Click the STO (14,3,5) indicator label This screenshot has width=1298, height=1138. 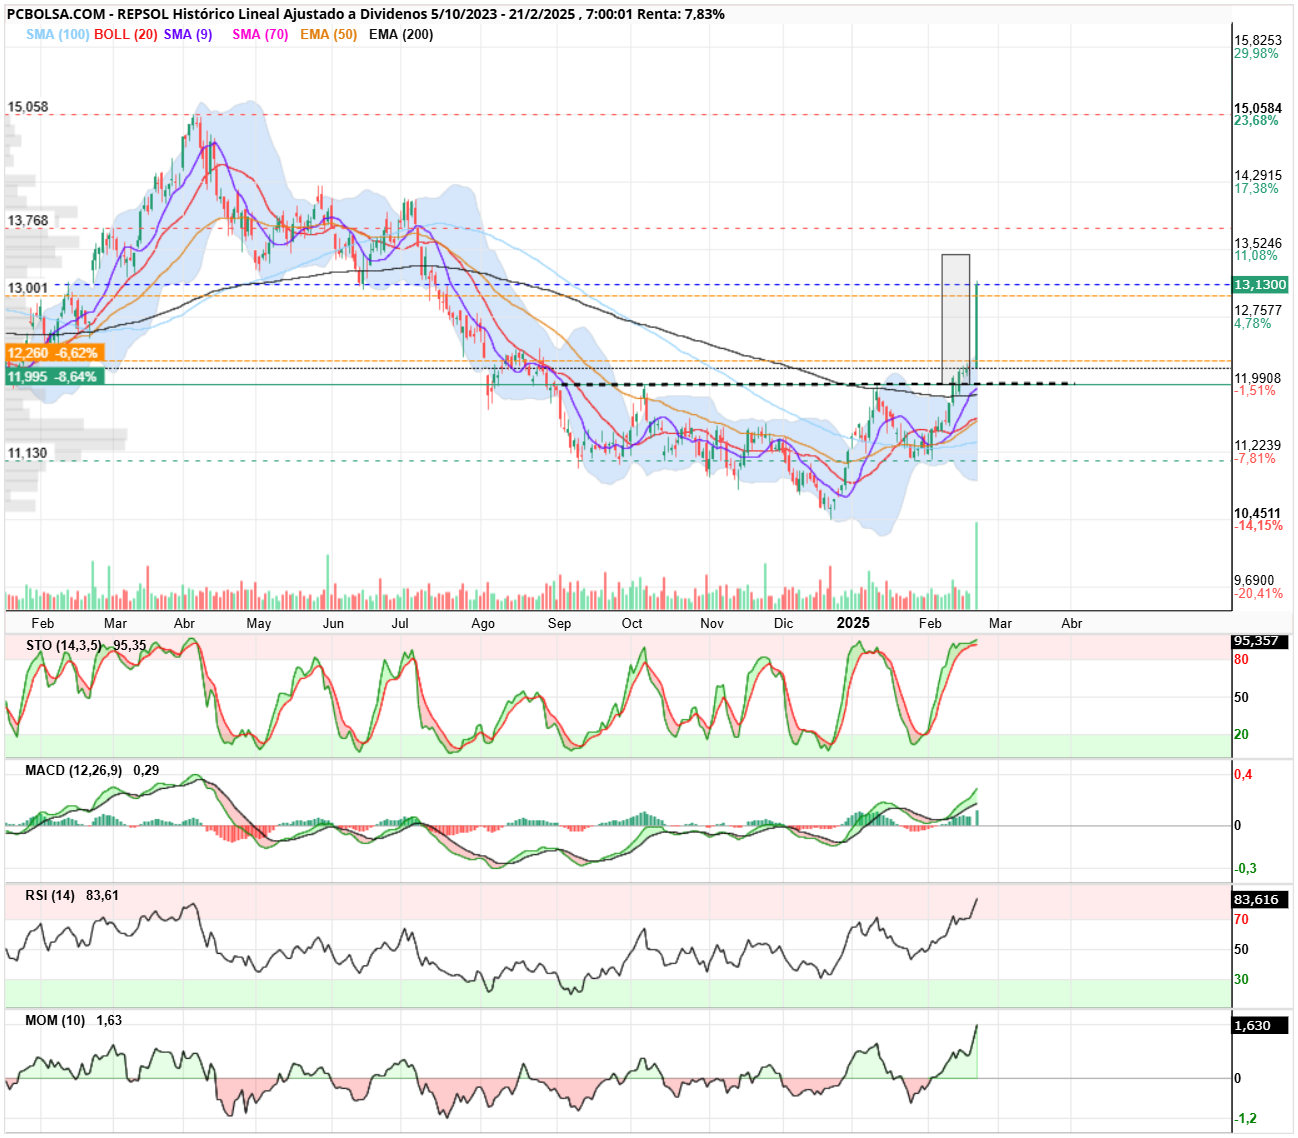(x=63, y=645)
